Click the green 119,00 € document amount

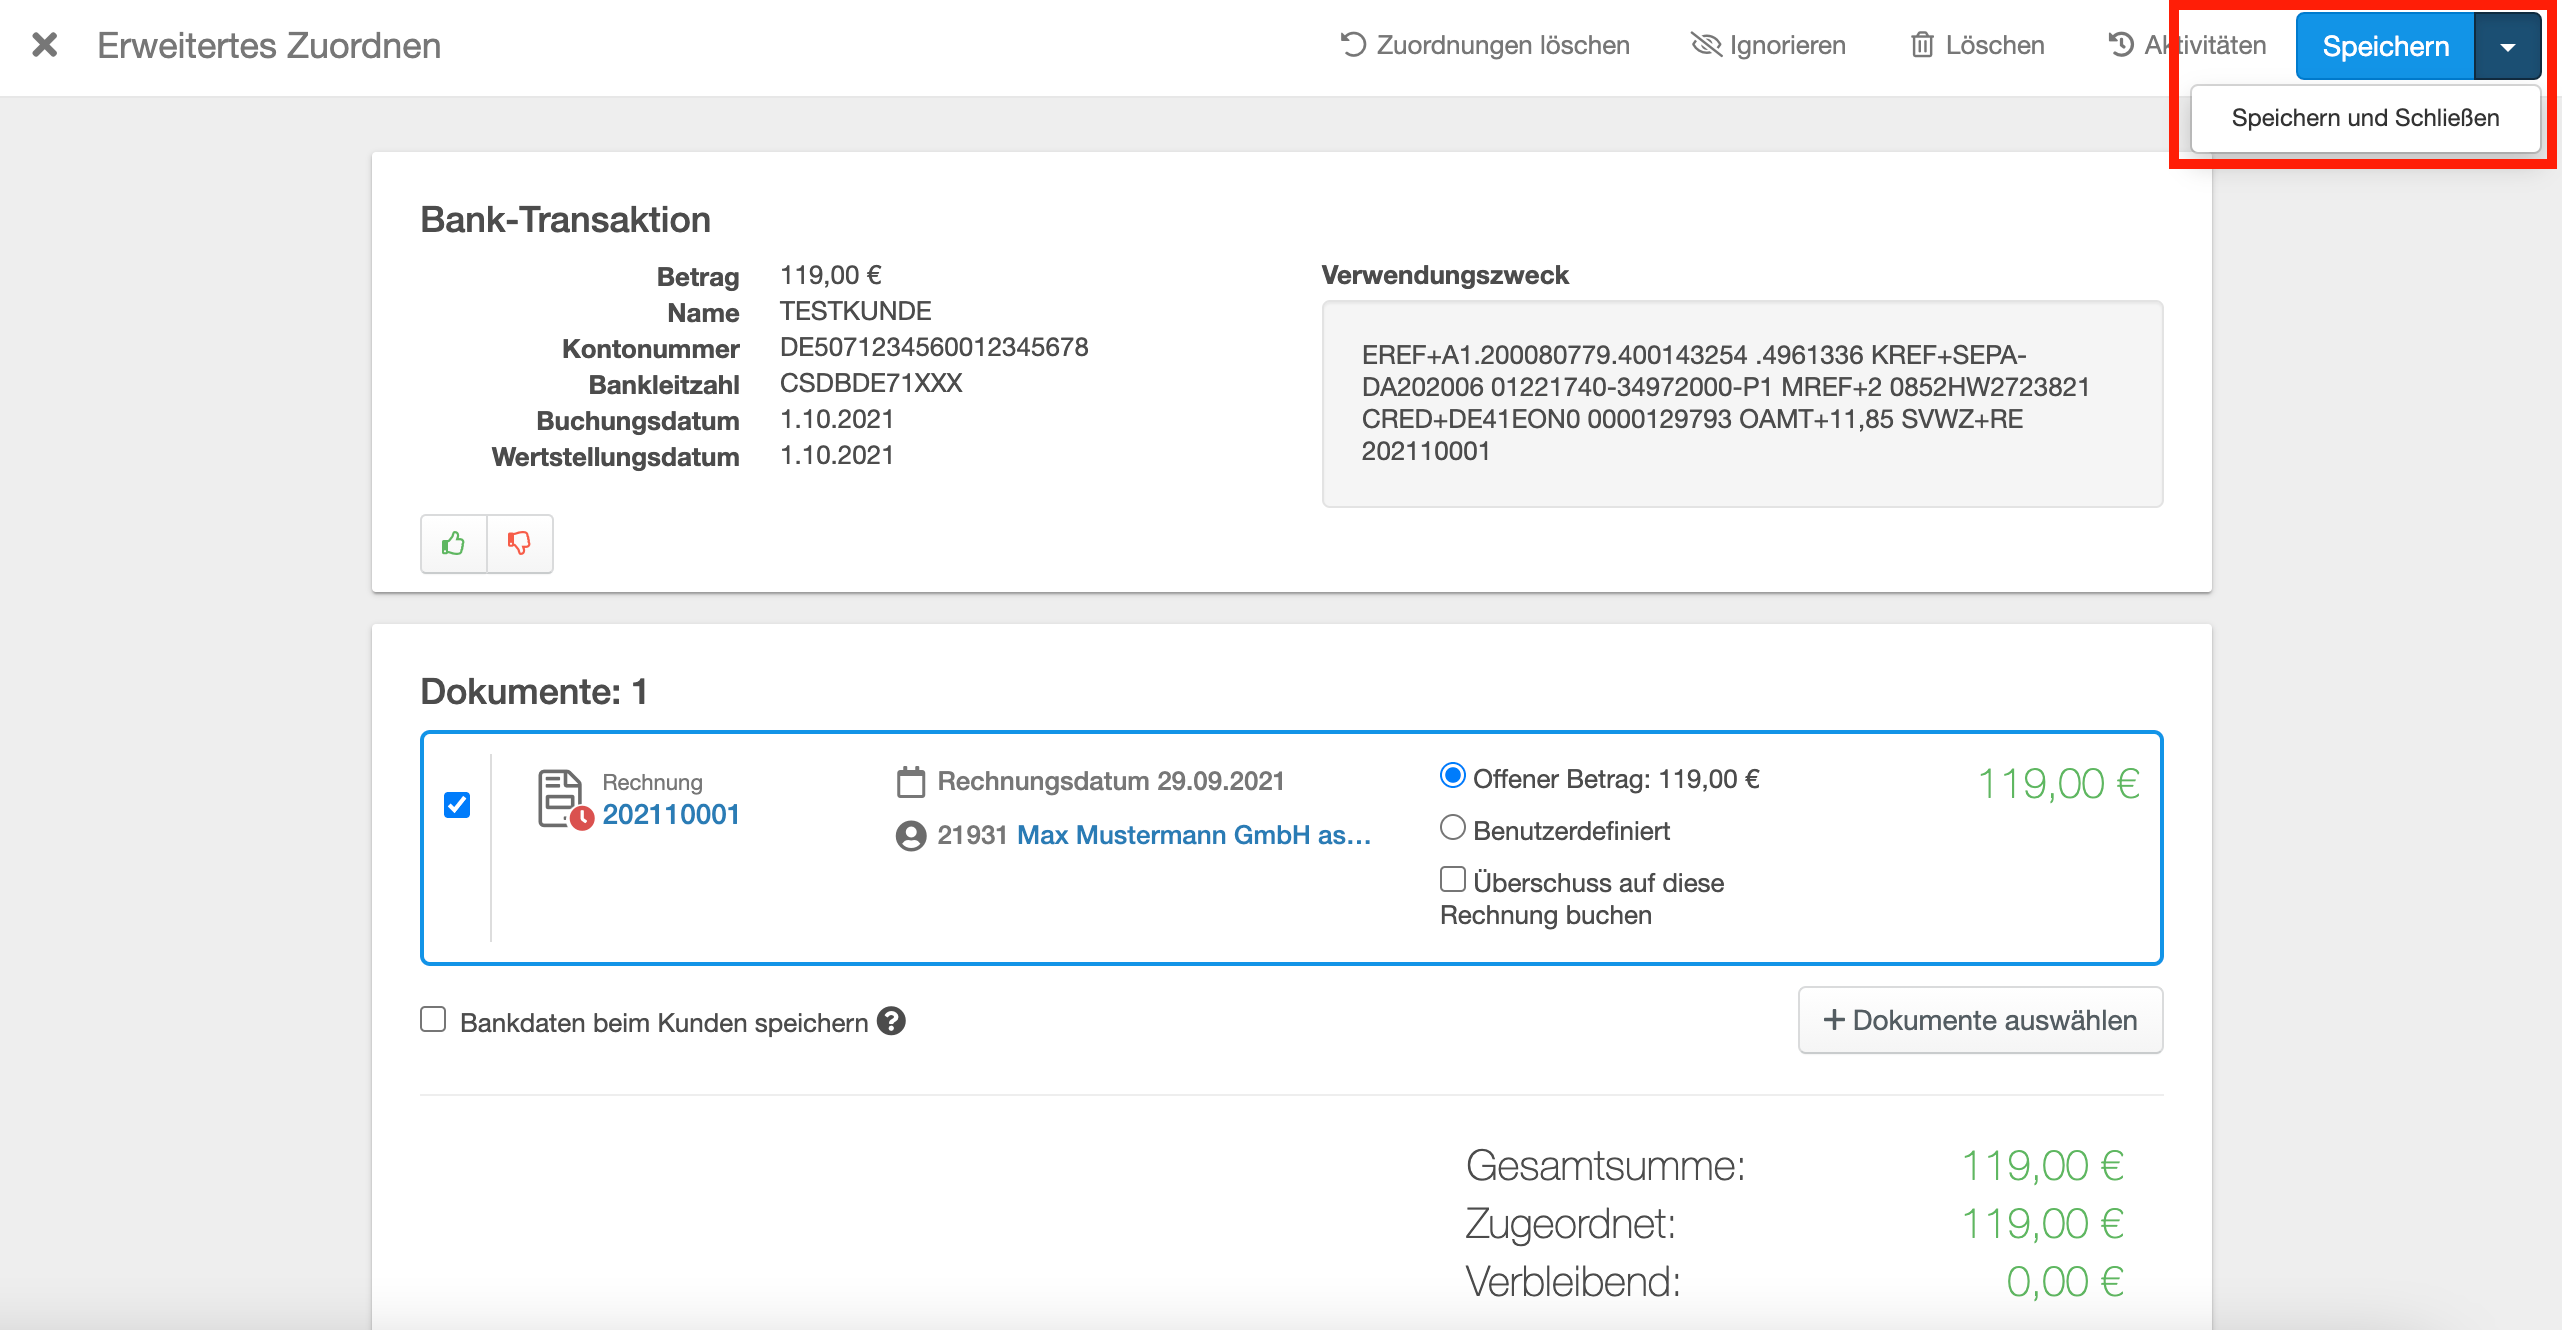click(2058, 784)
